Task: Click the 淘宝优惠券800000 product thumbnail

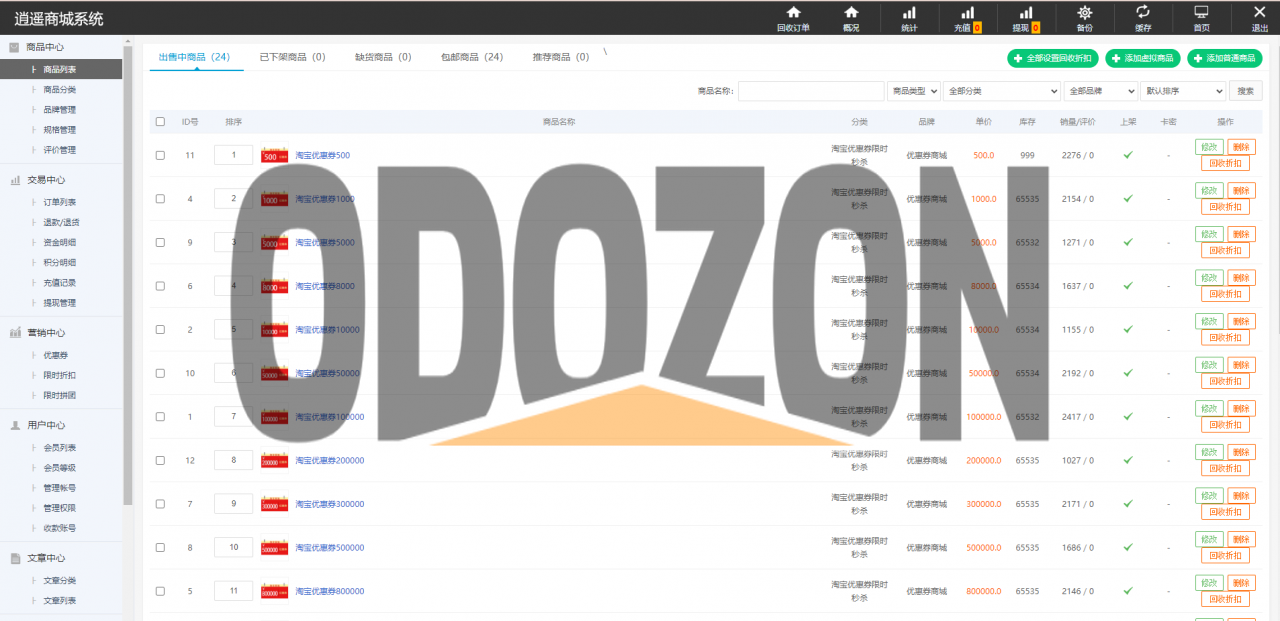Action: point(275,591)
